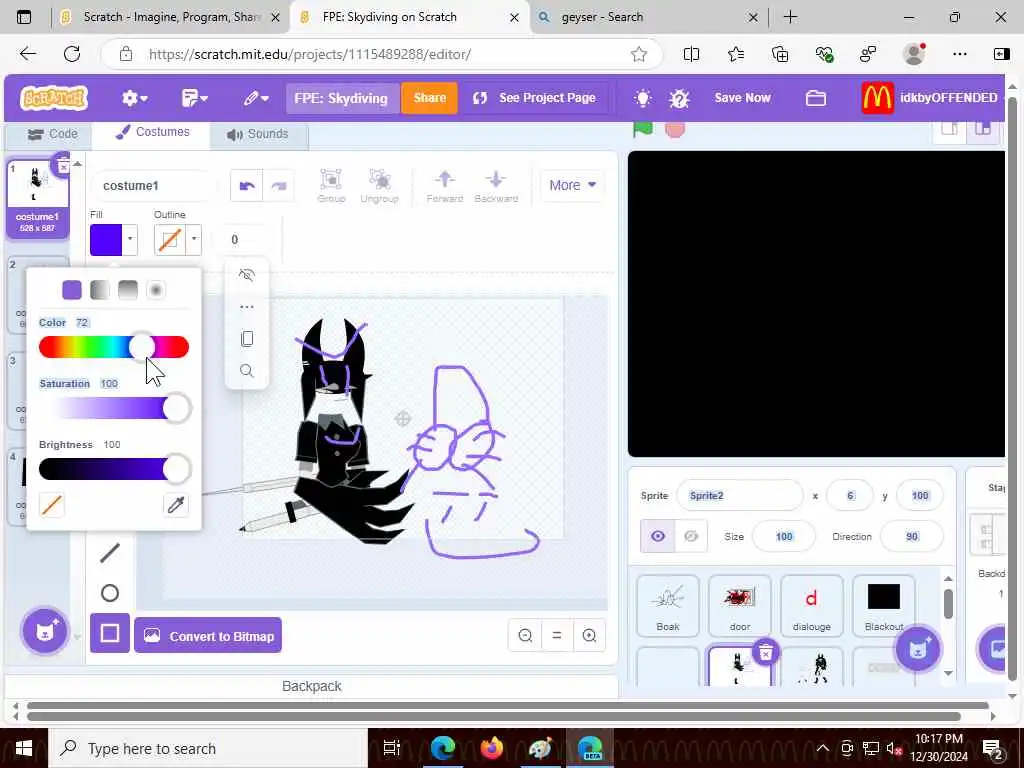Open the Tutorials lightbulb icon
The height and width of the screenshot is (768, 1024).
click(643, 99)
